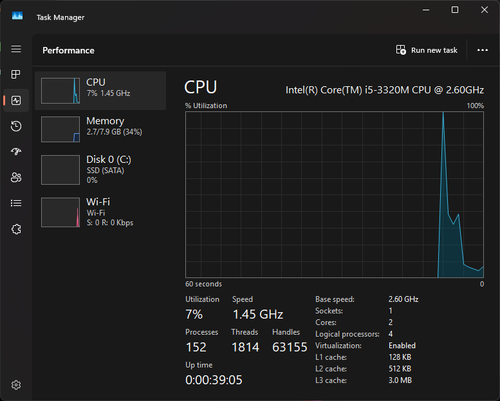Viewport: 500px width, 401px height.
Task: Open the Services page icon
Action: click(x=16, y=229)
